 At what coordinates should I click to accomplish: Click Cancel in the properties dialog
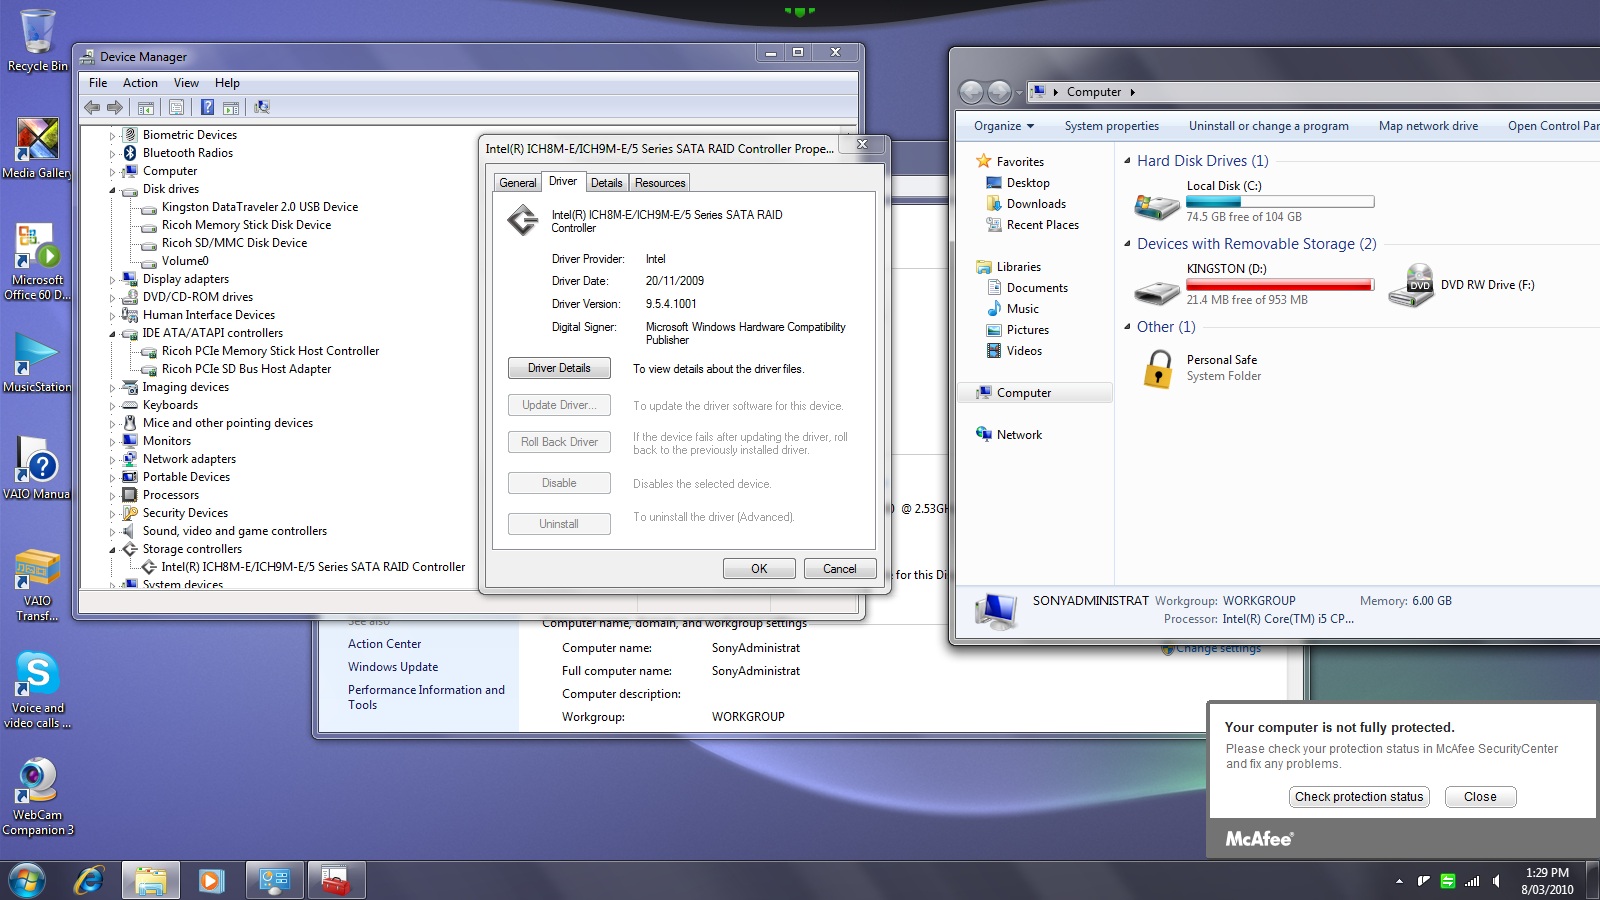pos(840,569)
